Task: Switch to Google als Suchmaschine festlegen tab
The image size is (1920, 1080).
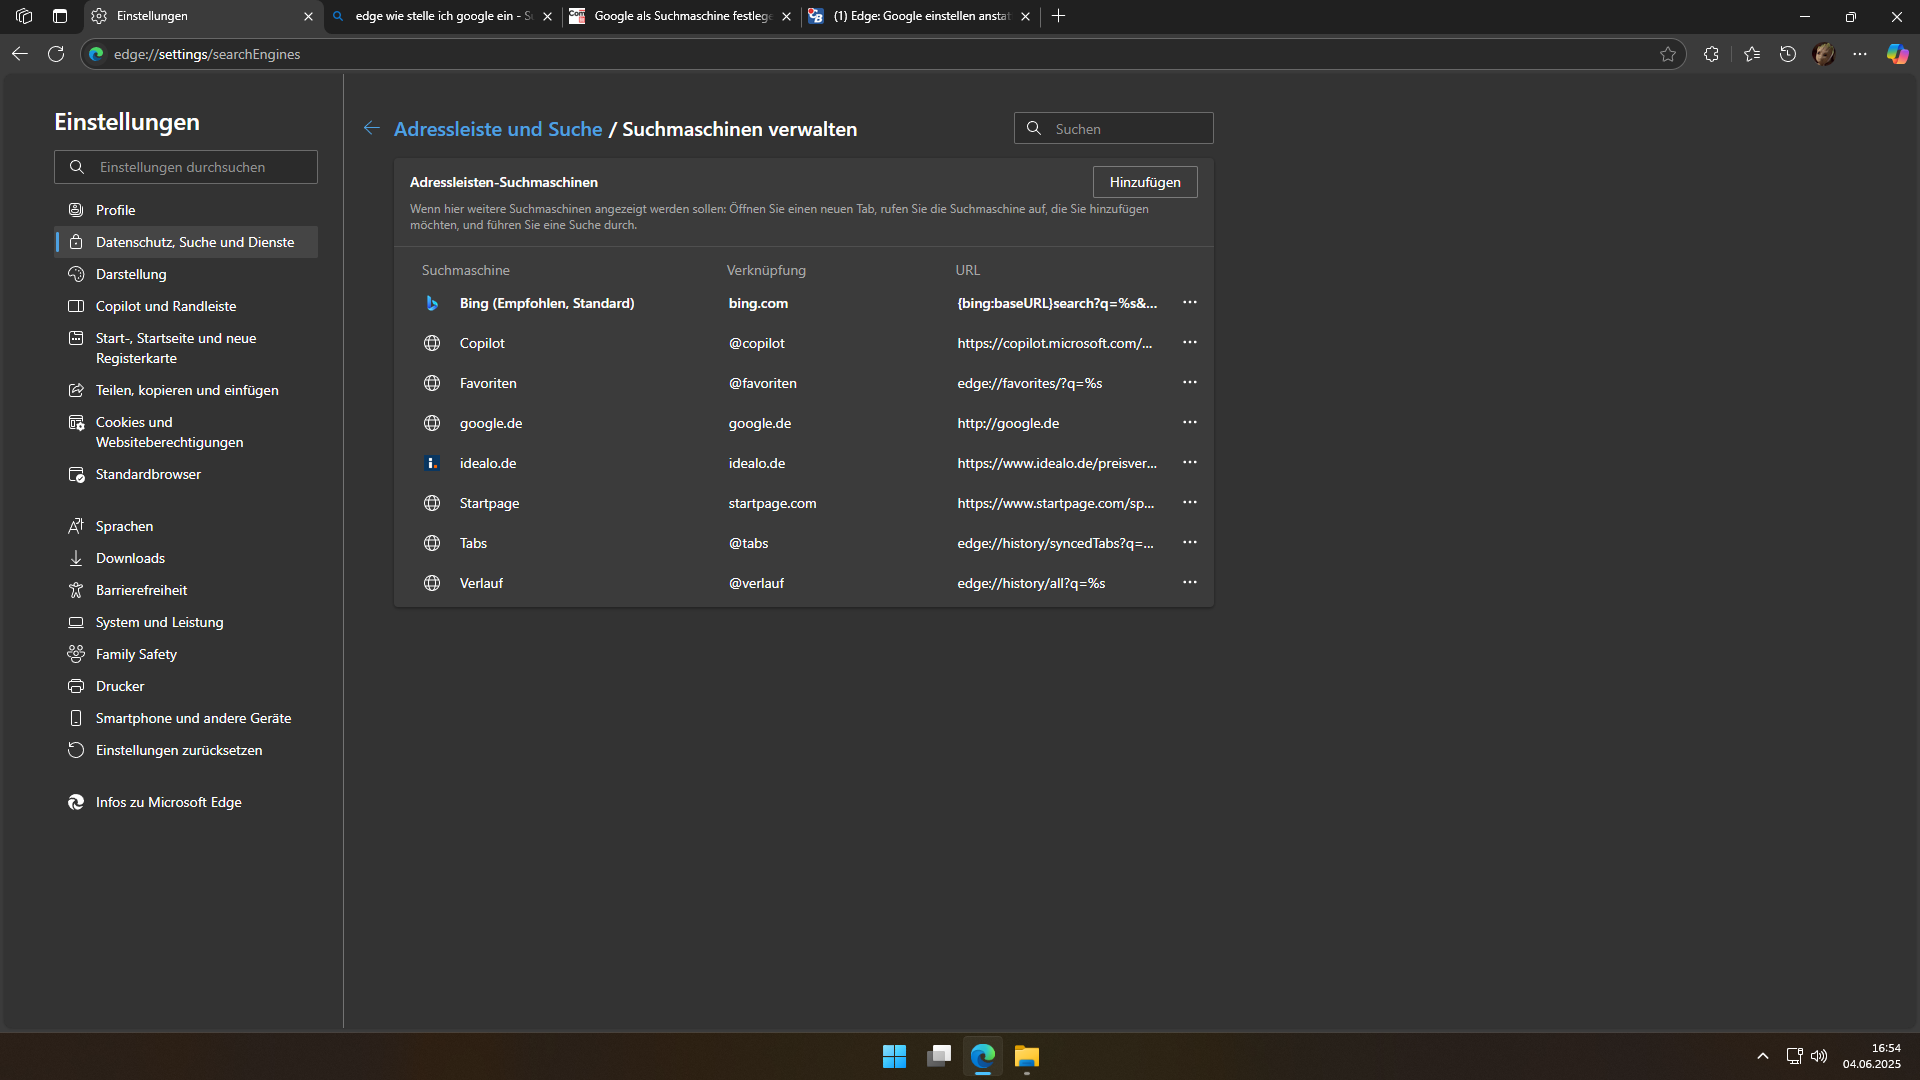Action: click(682, 16)
